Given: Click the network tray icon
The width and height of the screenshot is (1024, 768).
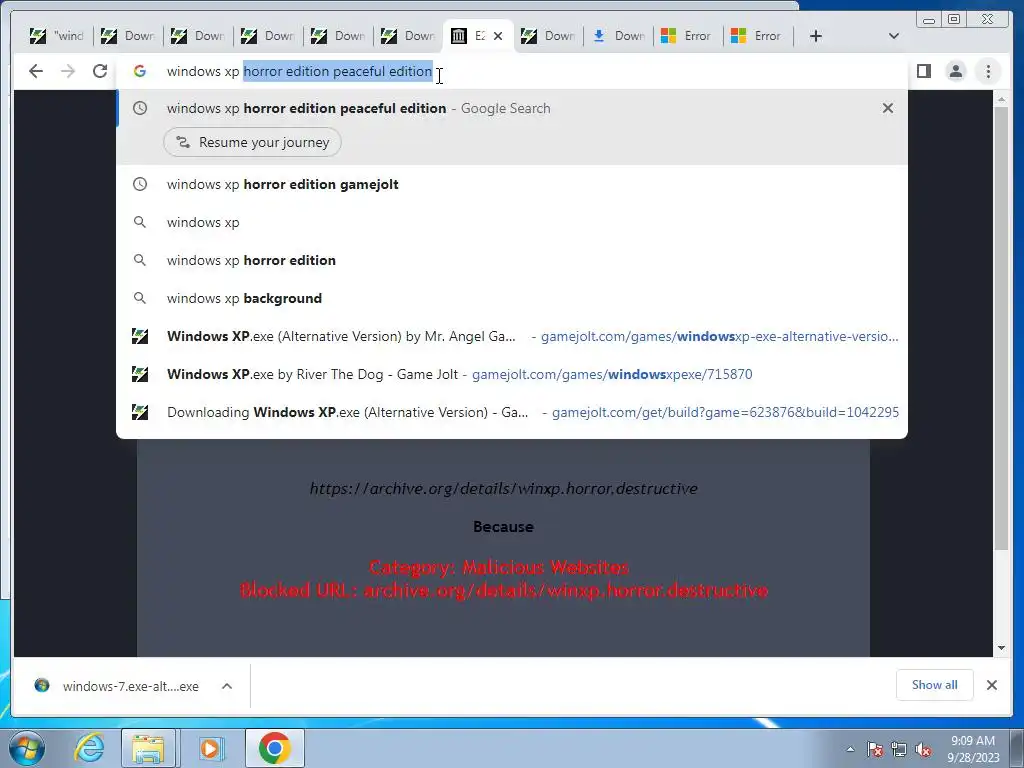Looking at the screenshot, I should (x=899, y=749).
